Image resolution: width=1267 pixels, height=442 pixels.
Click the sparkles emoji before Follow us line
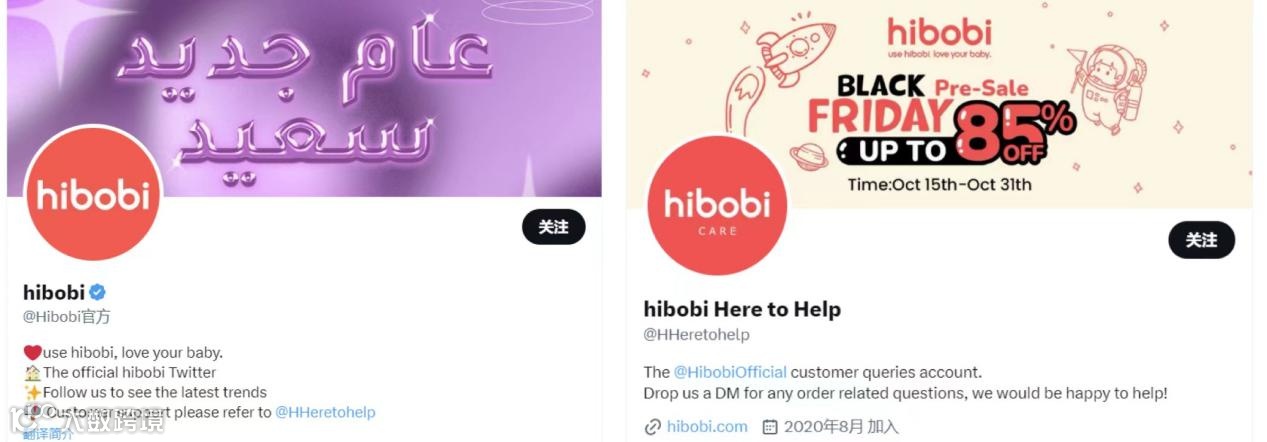tap(32, 392)
